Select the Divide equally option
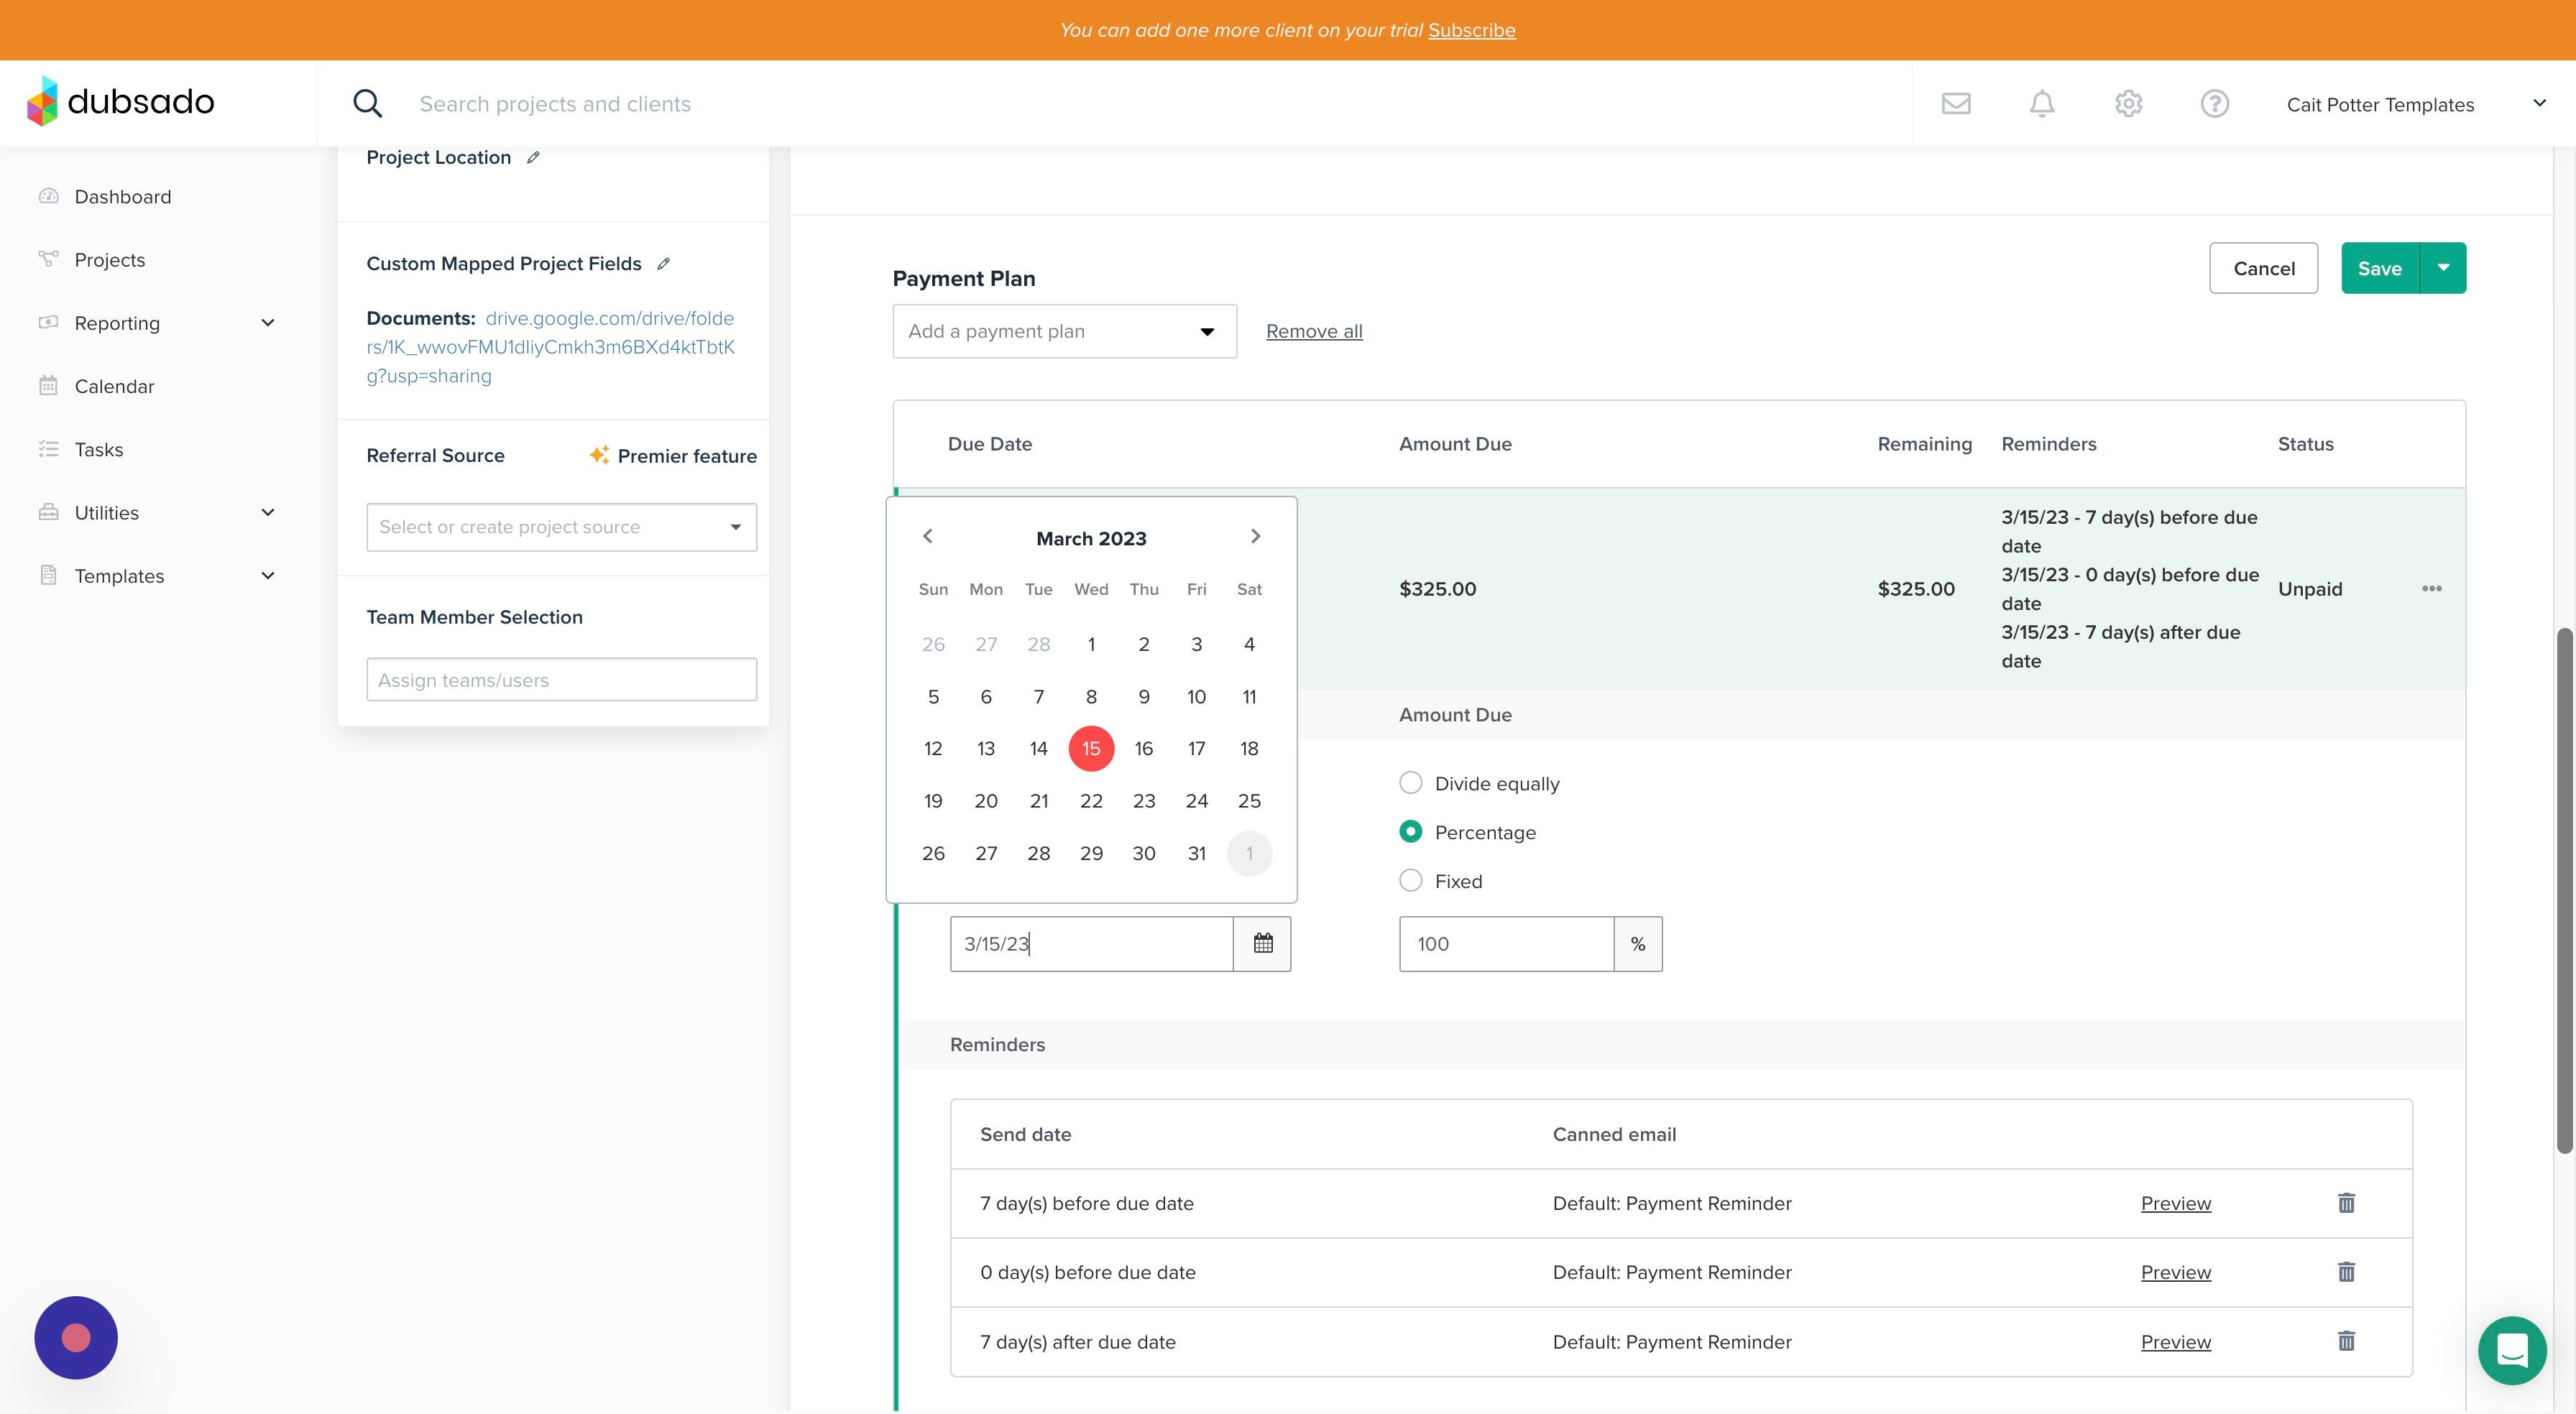This screenshot has height=1414, width=2576. [x=1410, y=783]
